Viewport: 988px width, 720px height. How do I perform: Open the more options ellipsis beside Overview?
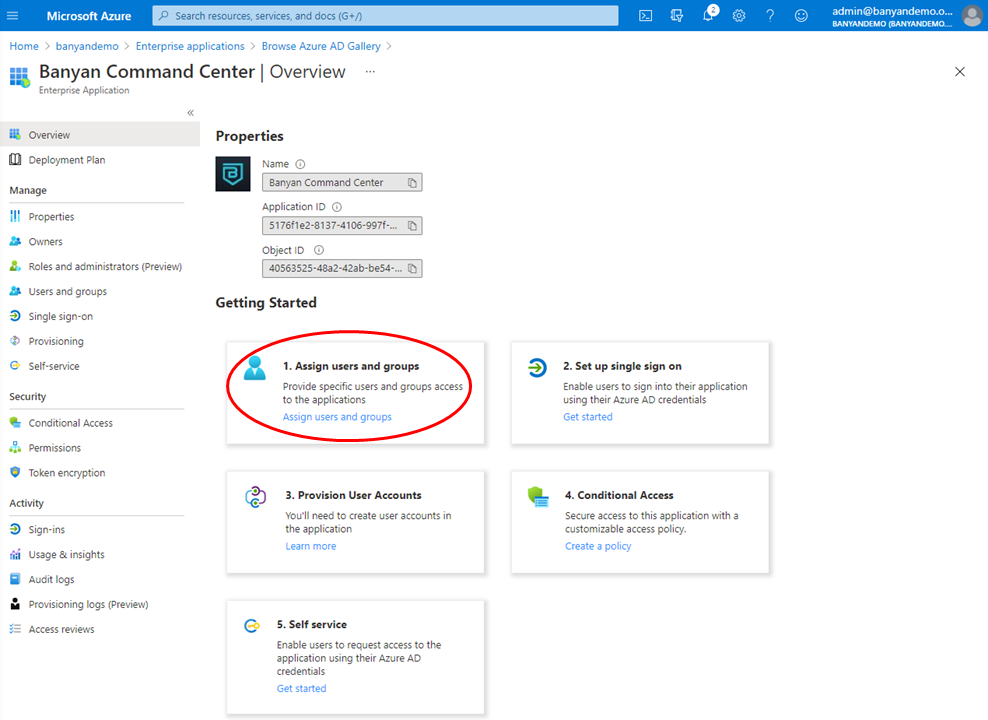(370, 72)
